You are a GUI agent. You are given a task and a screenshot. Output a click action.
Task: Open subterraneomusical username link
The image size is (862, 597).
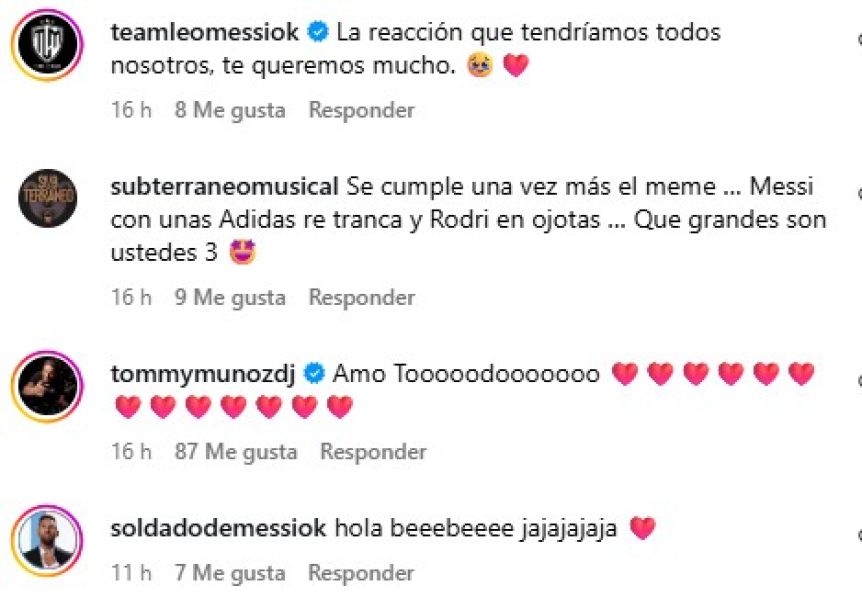[224, 186]
